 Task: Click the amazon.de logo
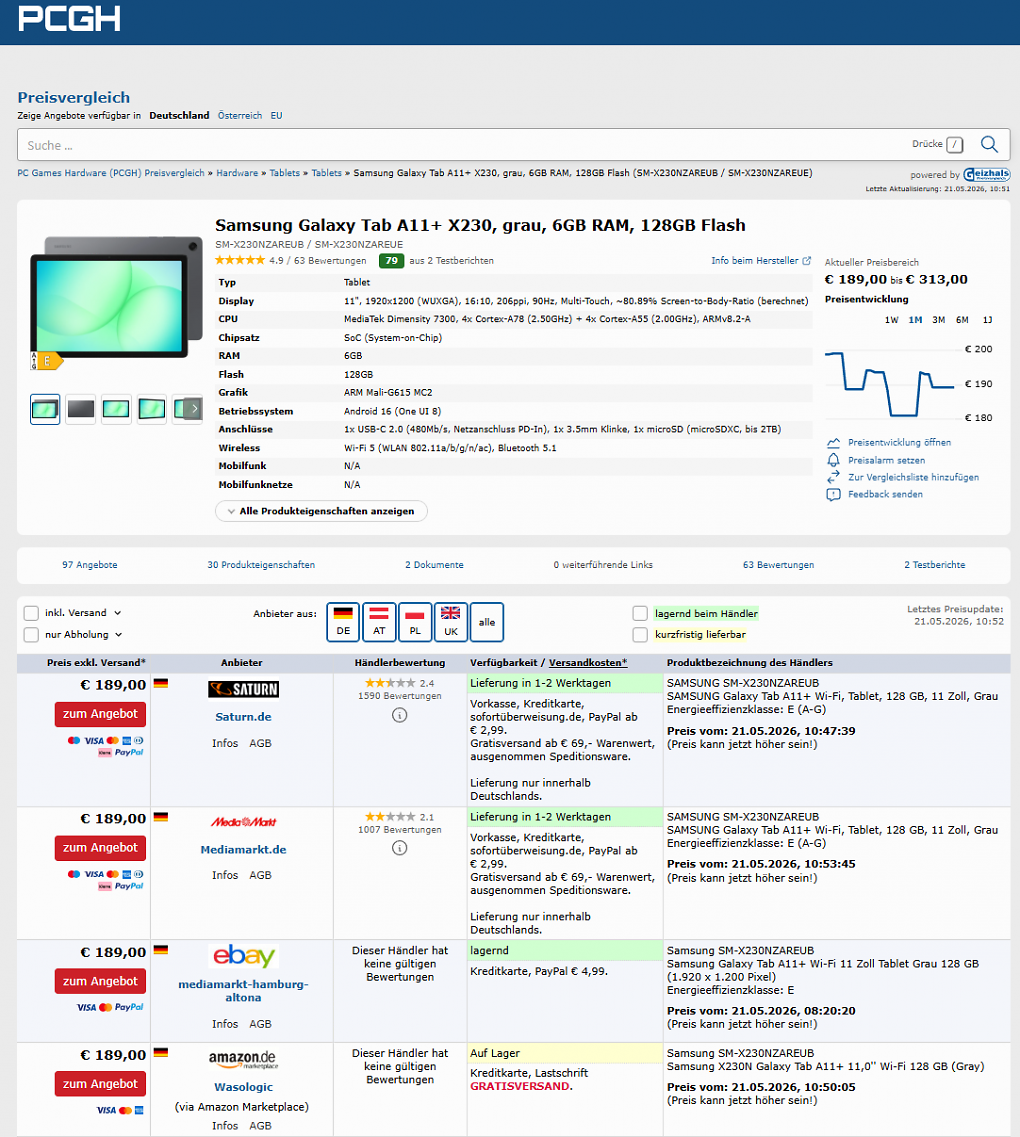coord(242,1059)
